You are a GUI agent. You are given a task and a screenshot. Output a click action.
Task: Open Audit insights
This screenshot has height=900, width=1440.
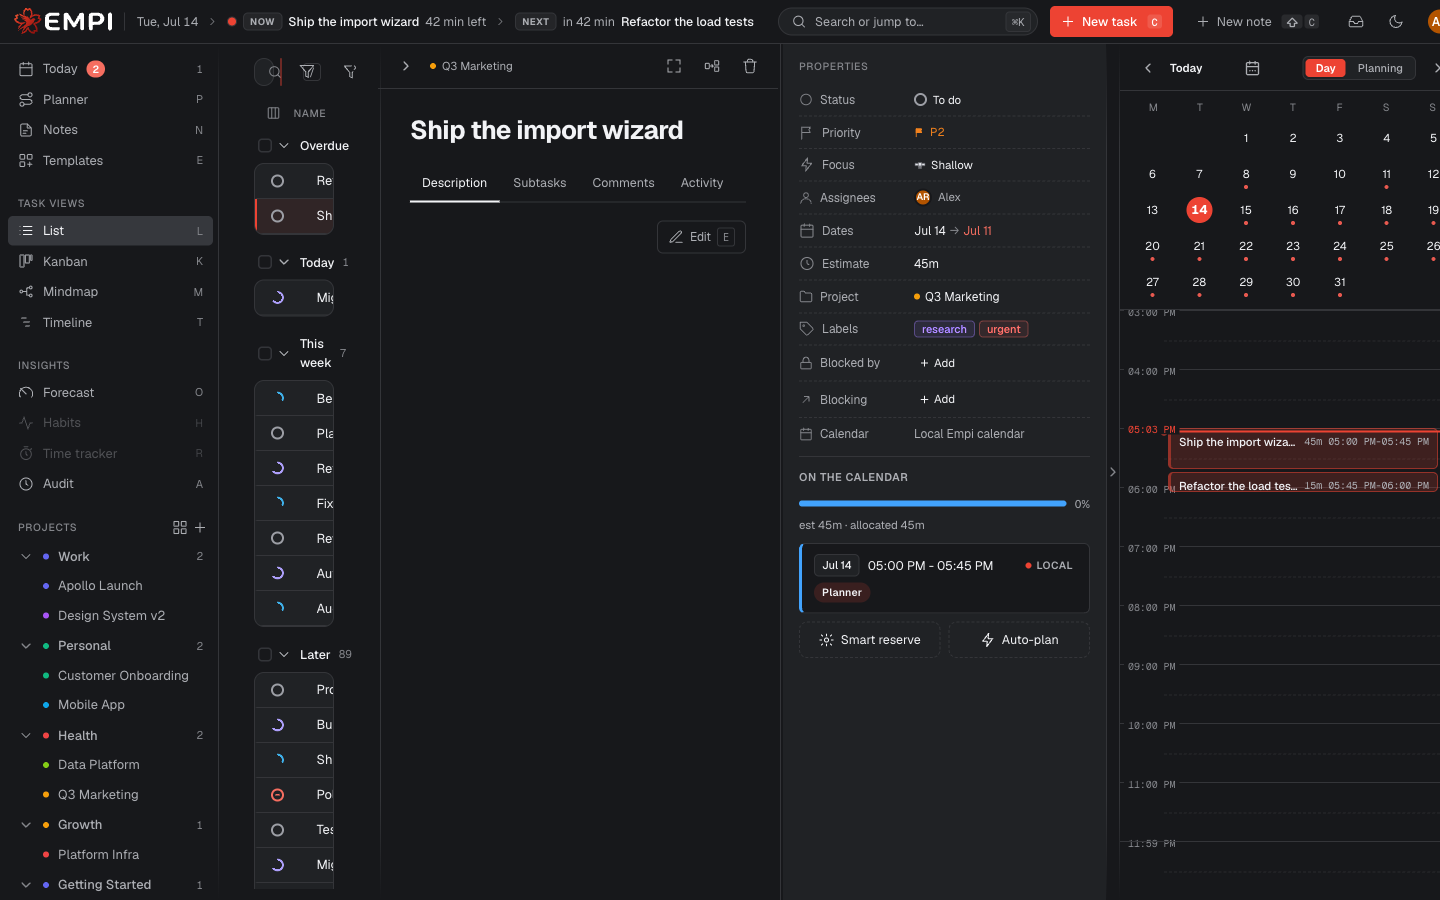[110, 484]
